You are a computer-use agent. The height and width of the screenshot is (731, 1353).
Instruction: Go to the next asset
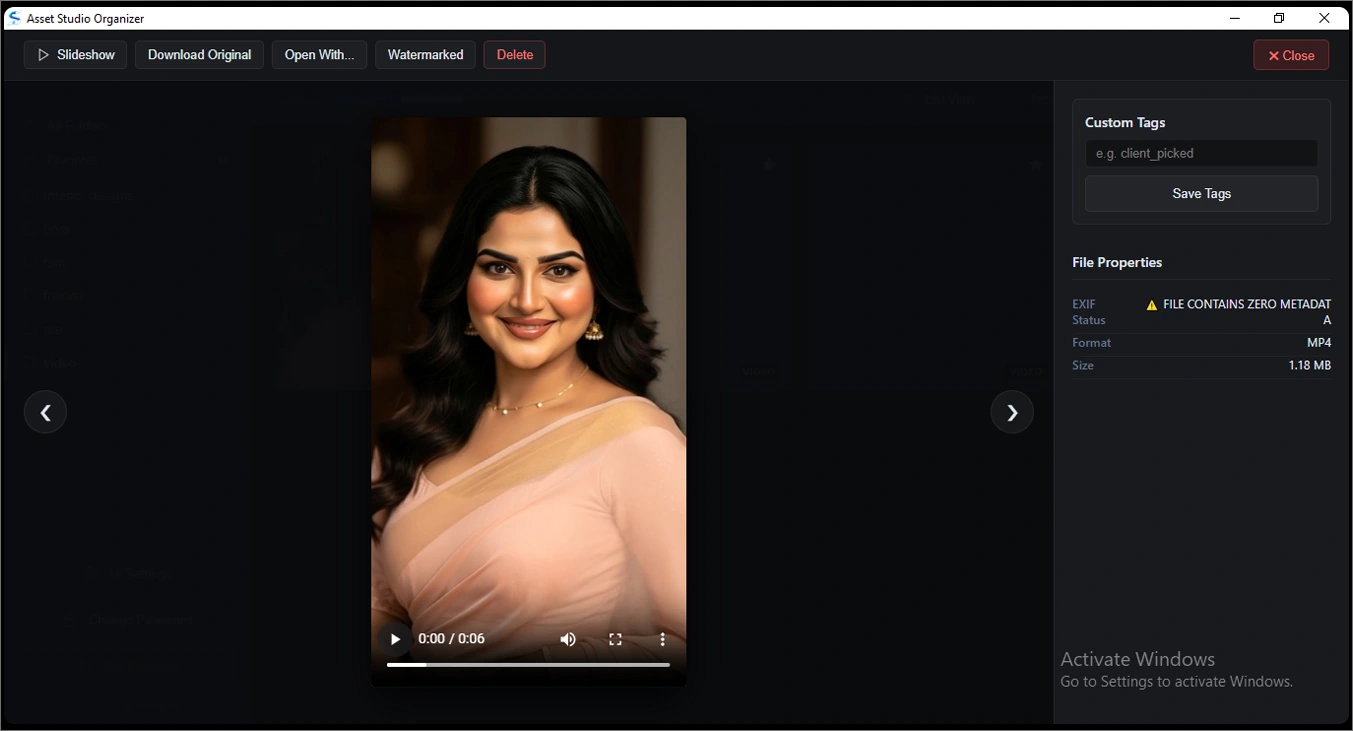tap(1012, 412)
